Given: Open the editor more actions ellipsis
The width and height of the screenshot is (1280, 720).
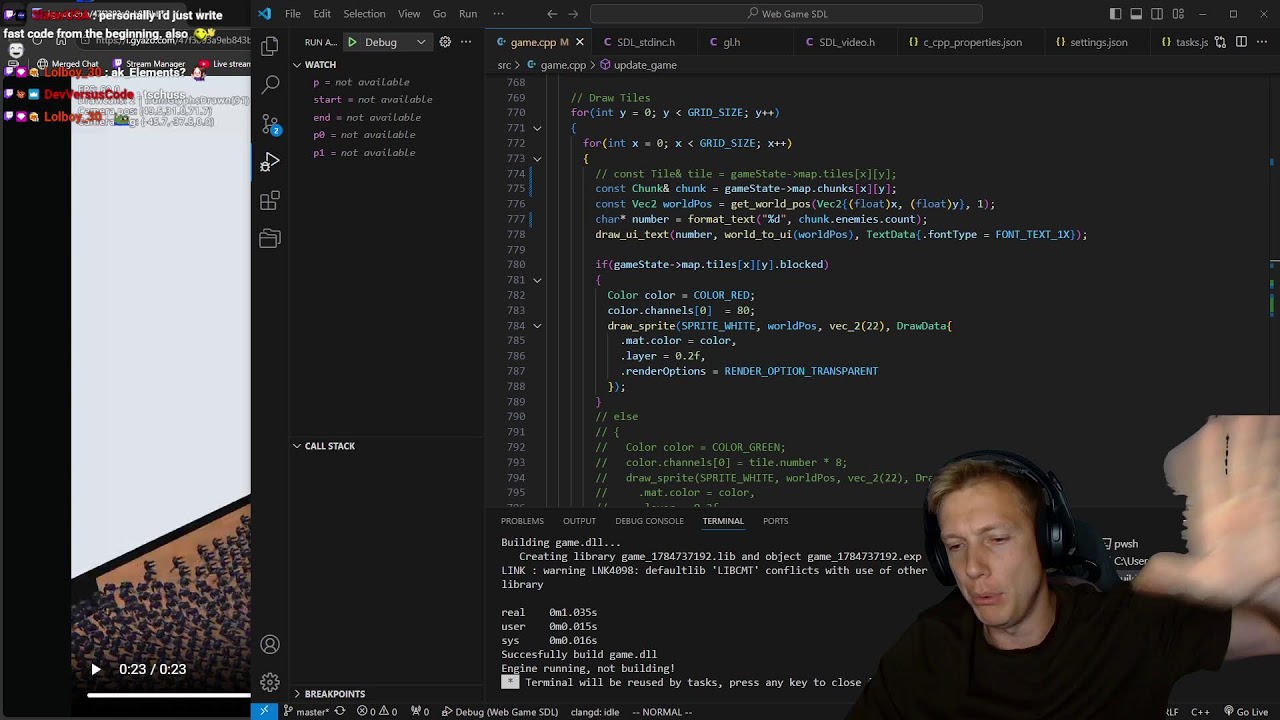Looking at the screenshot, I should [x=1262, y=42].
